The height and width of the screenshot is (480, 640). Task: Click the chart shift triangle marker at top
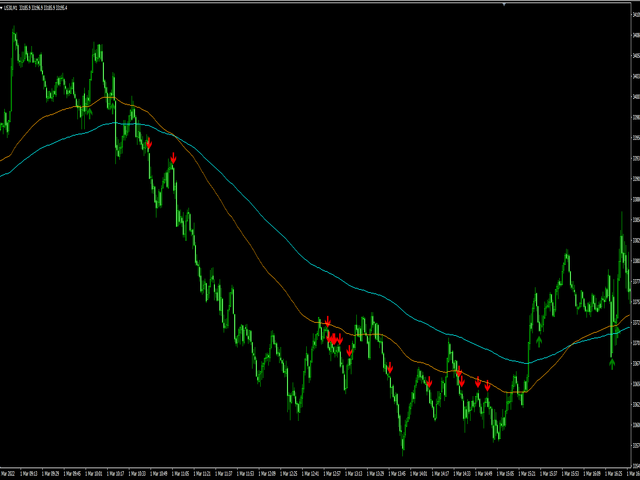click(504, 4)
